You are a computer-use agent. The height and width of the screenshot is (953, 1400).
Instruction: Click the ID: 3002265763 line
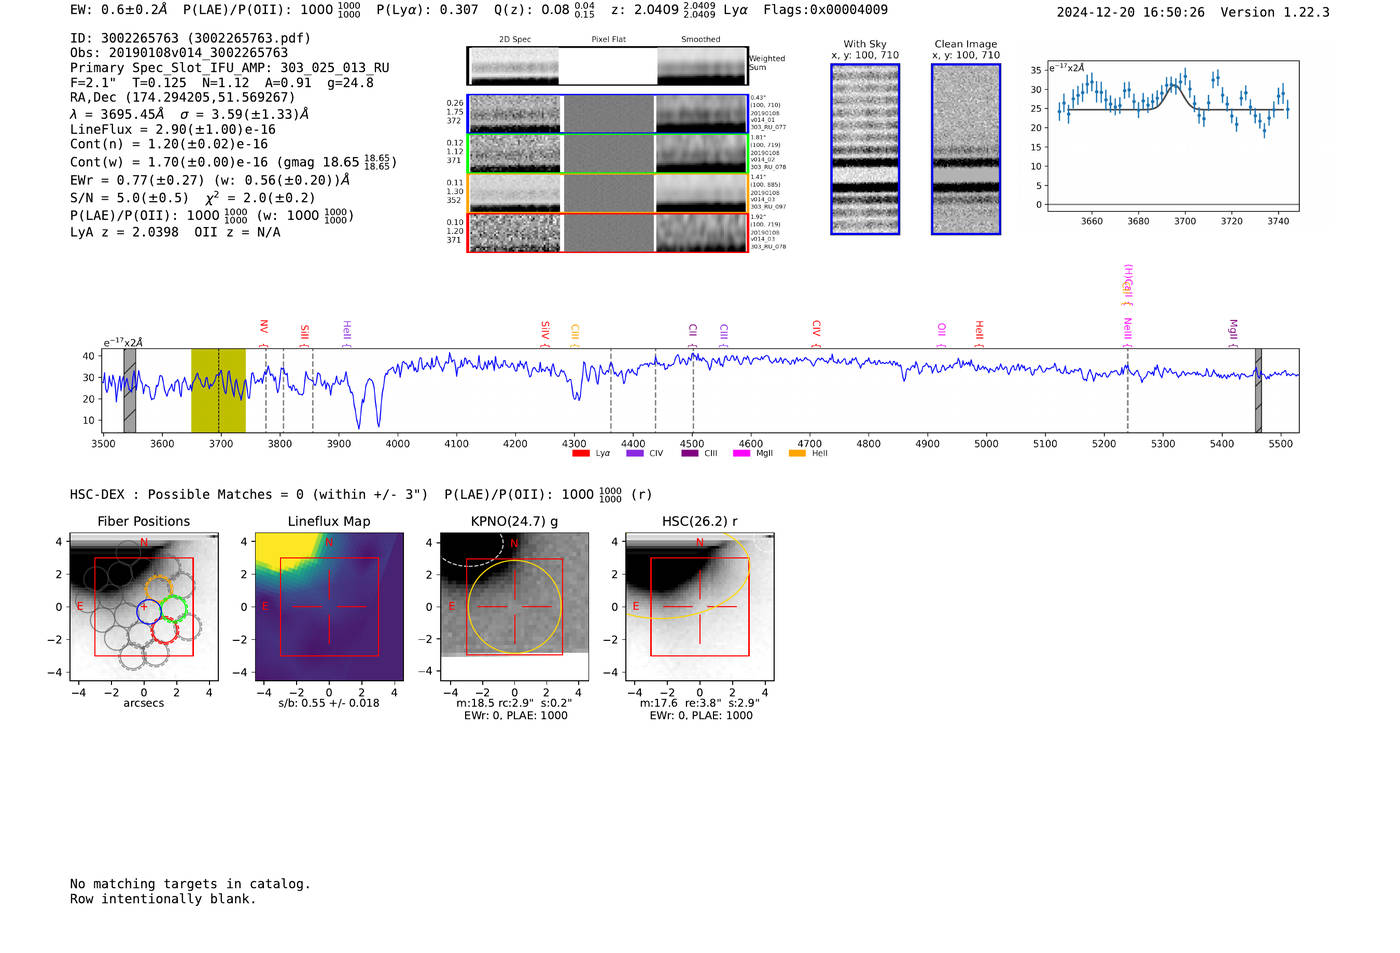pos(190,38)
